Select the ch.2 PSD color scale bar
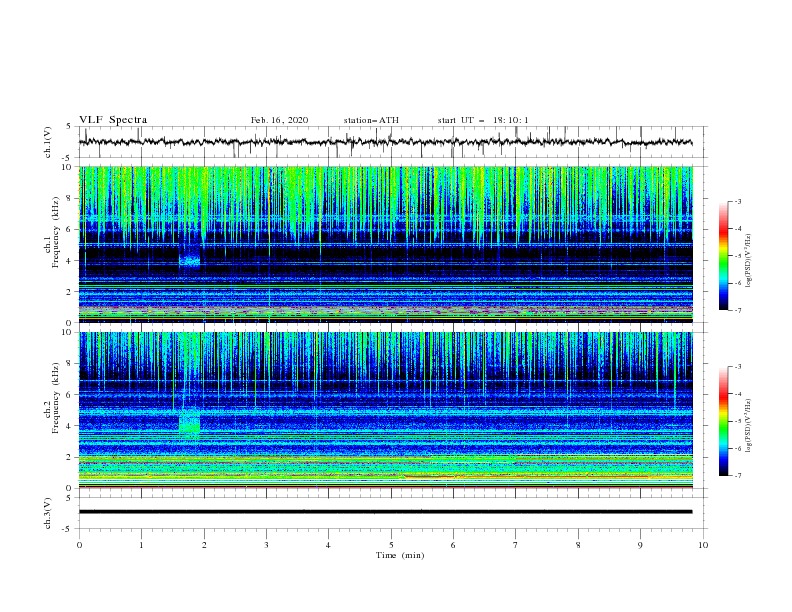This screenshot has width=792, height=612. coord(723,421)
